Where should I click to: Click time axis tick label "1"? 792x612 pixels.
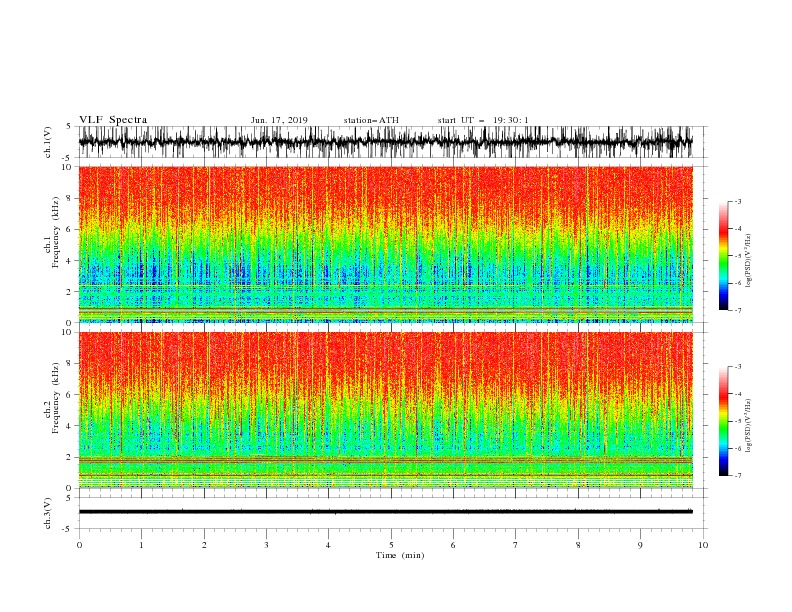[x=141, y=545]
